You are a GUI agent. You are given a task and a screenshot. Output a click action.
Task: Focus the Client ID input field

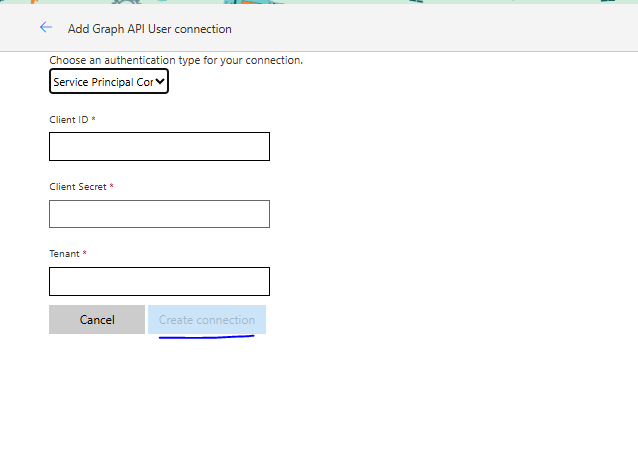tap(160, 147)
